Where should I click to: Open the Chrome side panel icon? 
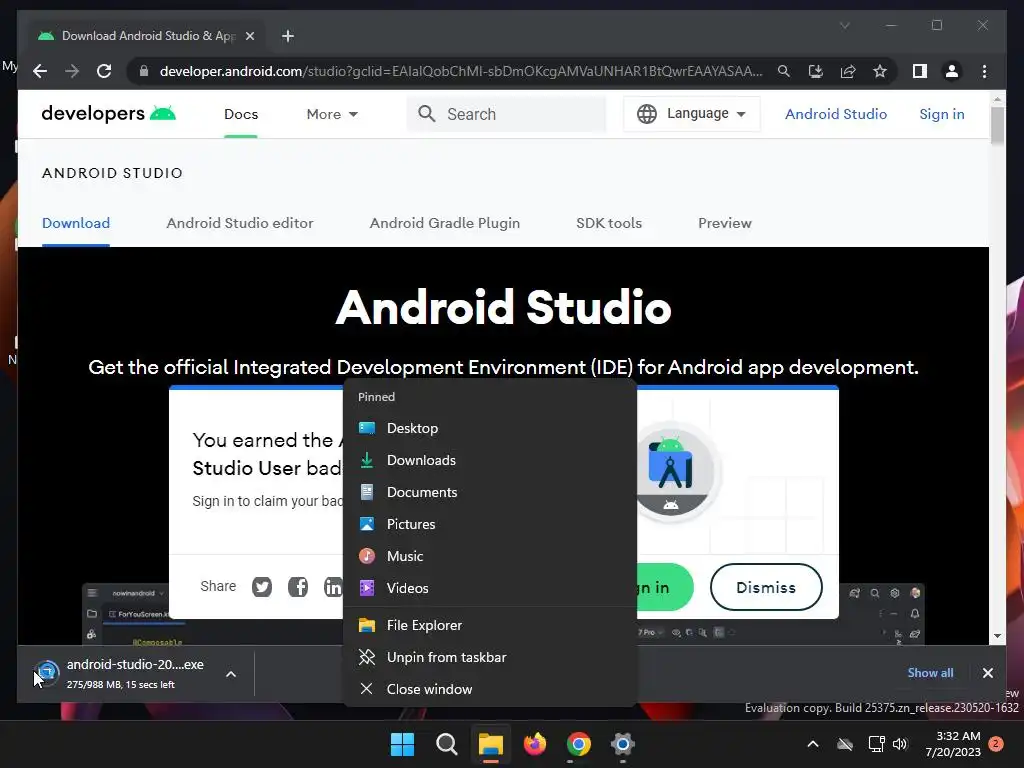(x=920, y=71)
